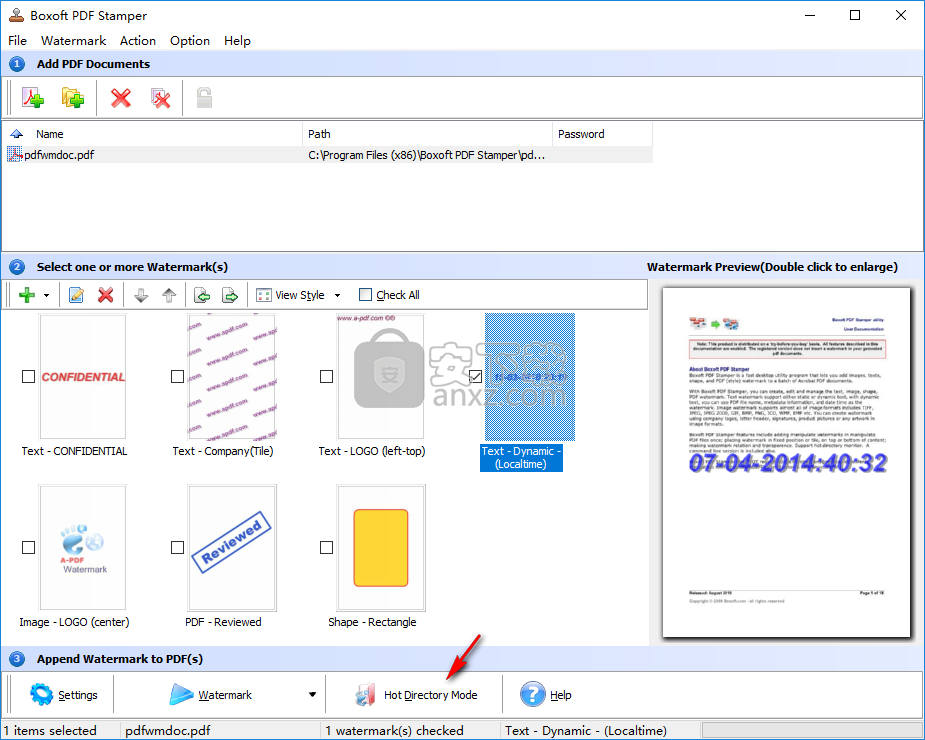Click the Password column header
Viewport: 925px width, 740px height.
coord(602,134)
